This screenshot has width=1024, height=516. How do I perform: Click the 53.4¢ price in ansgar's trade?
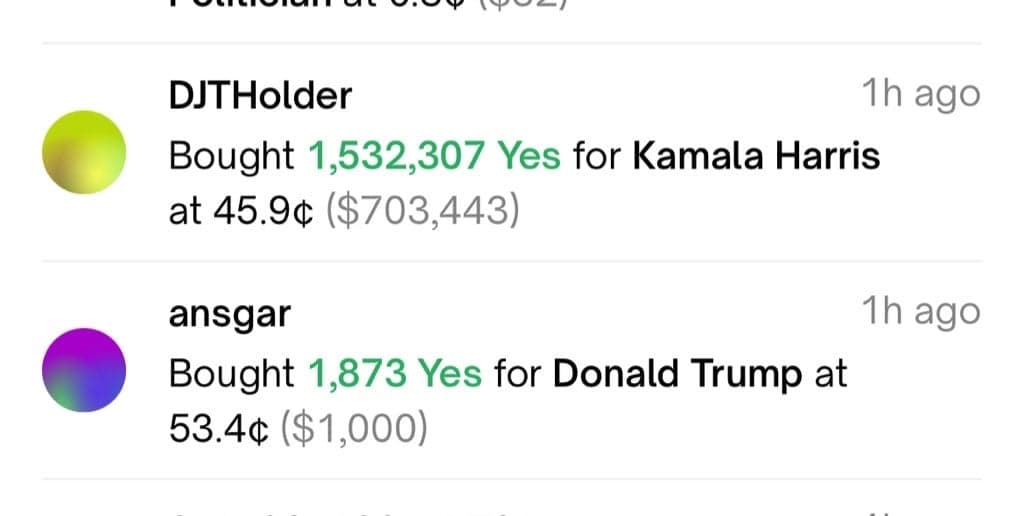click(220, 430)
